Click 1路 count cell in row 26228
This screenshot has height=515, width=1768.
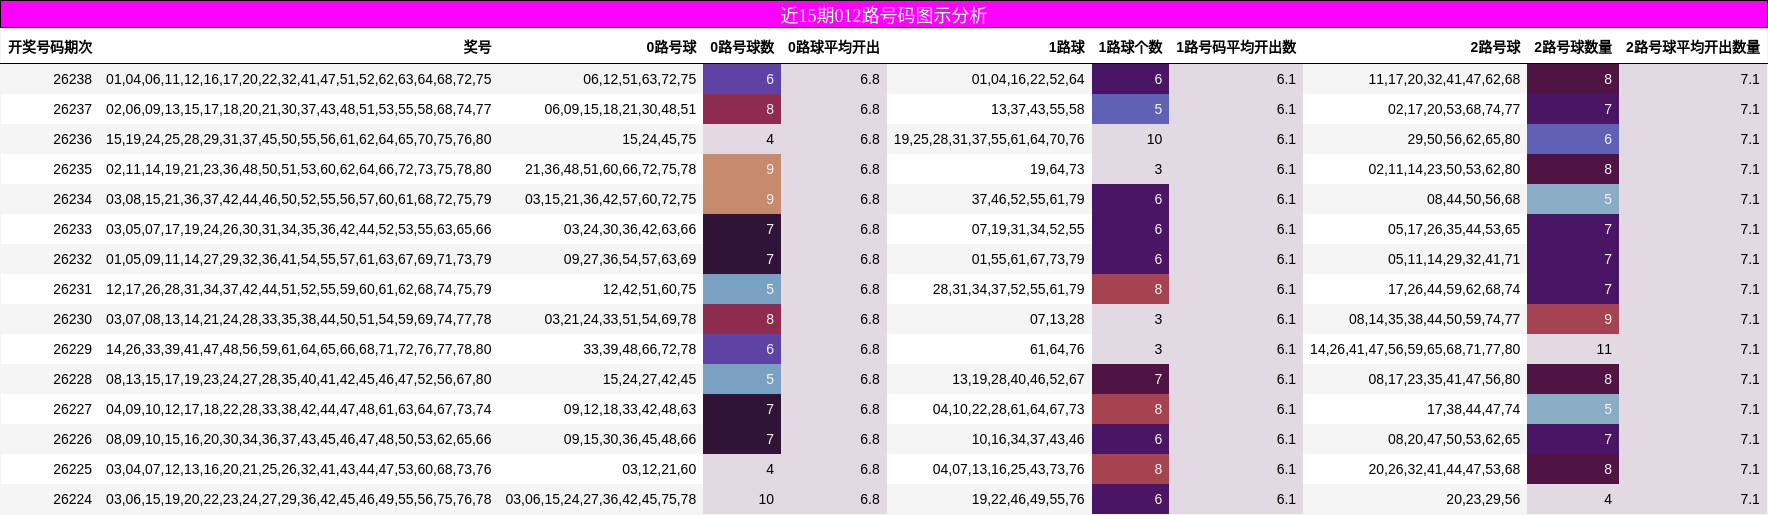coord(1130,379)
